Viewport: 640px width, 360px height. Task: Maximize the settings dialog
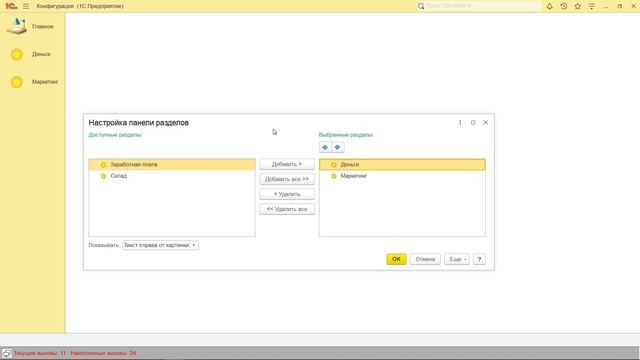coord(473,122)
